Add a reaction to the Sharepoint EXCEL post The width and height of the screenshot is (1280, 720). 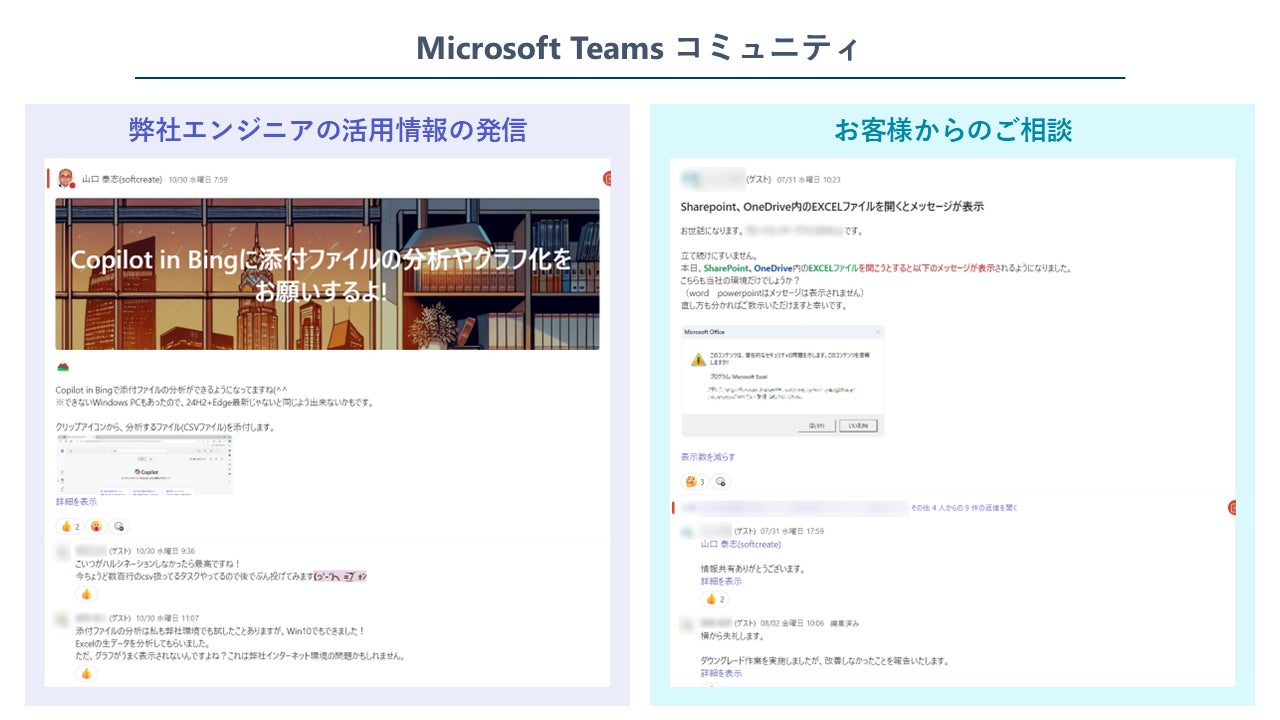(x=721, y=482)
